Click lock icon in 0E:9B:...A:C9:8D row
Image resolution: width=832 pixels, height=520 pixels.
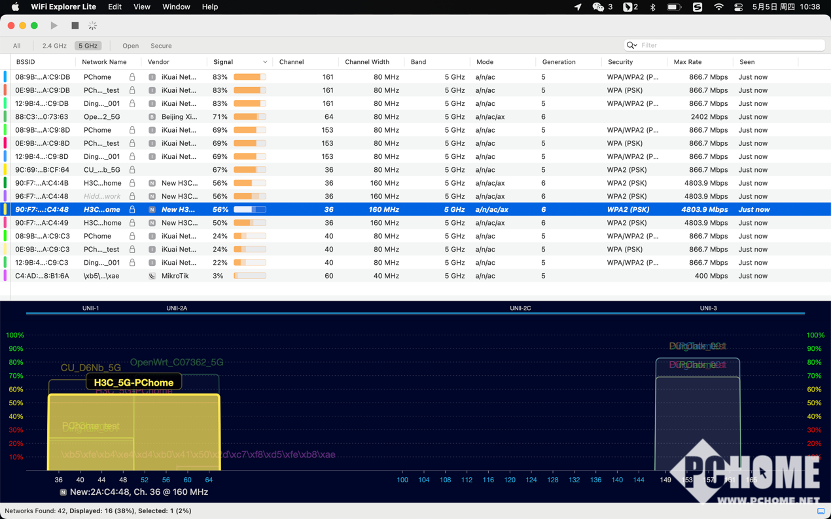(132, 143)
